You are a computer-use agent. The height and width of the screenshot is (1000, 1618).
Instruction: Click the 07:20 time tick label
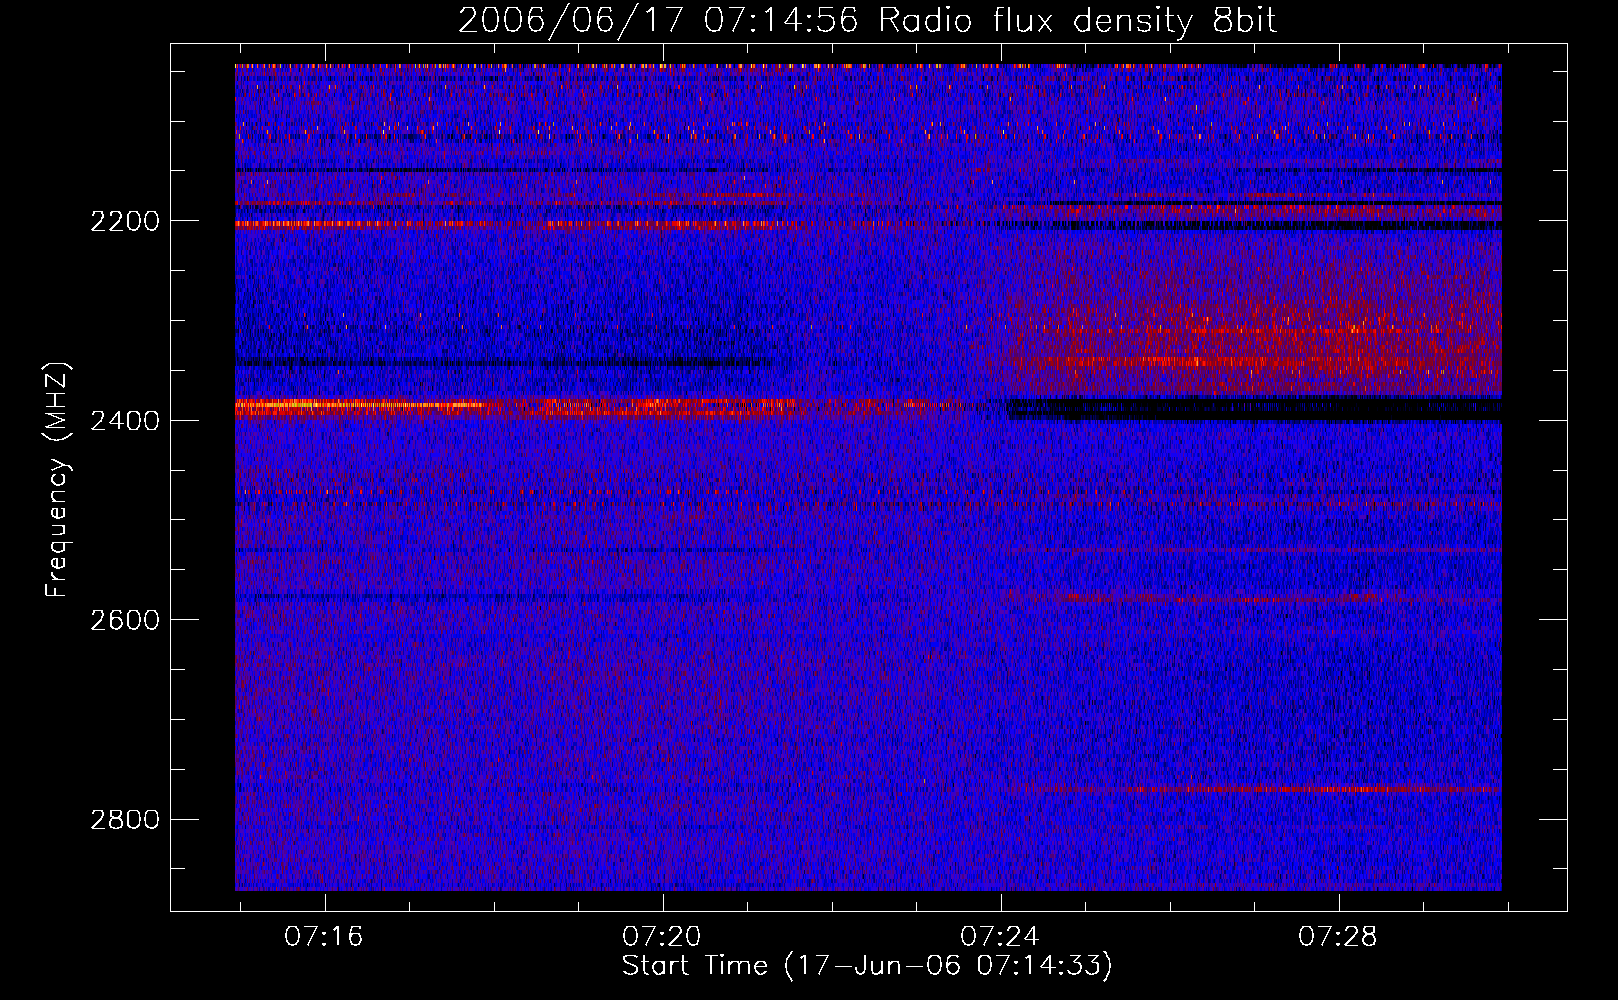(x=662, y=937)
